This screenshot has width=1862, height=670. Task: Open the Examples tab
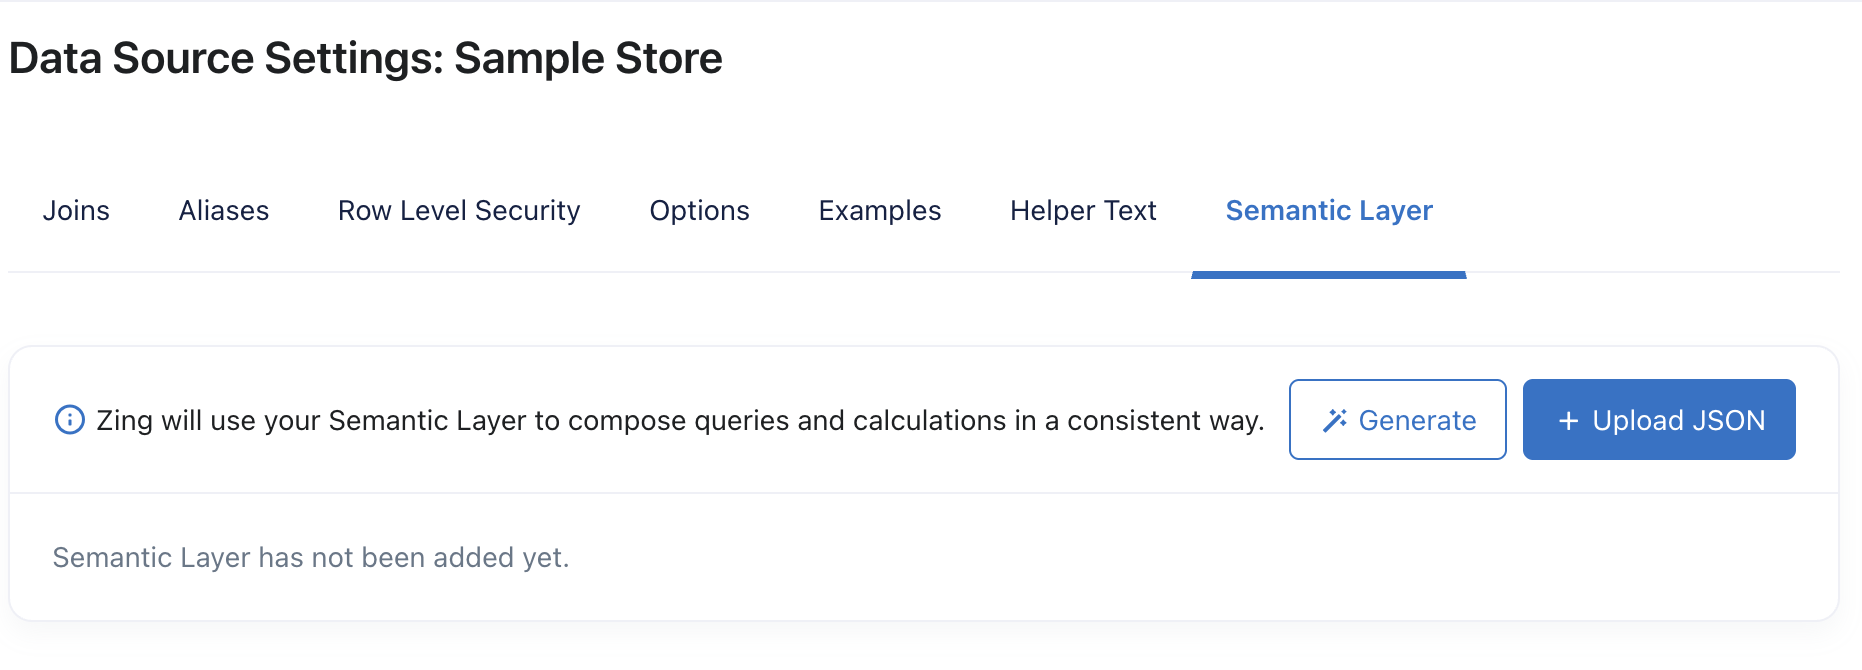(x=880, y=211)
